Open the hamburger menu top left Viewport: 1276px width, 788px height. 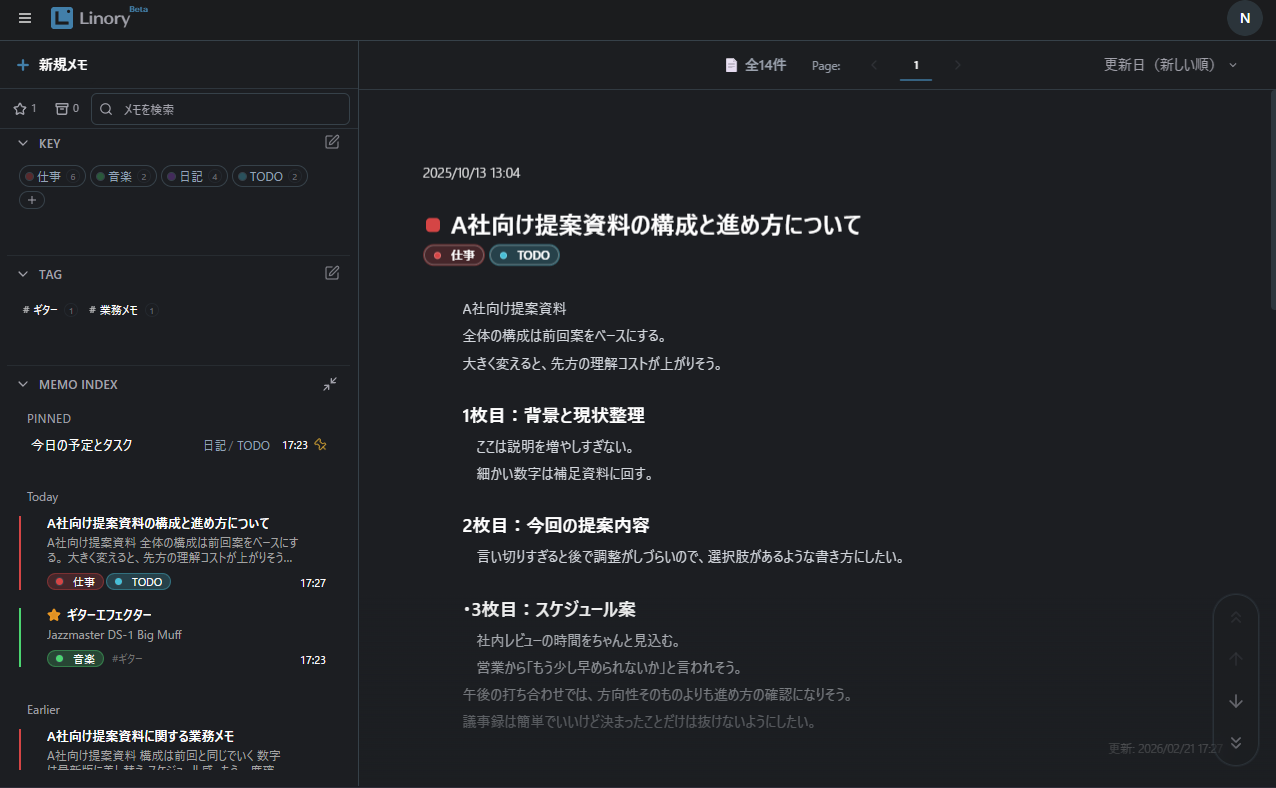pos(24,17)
